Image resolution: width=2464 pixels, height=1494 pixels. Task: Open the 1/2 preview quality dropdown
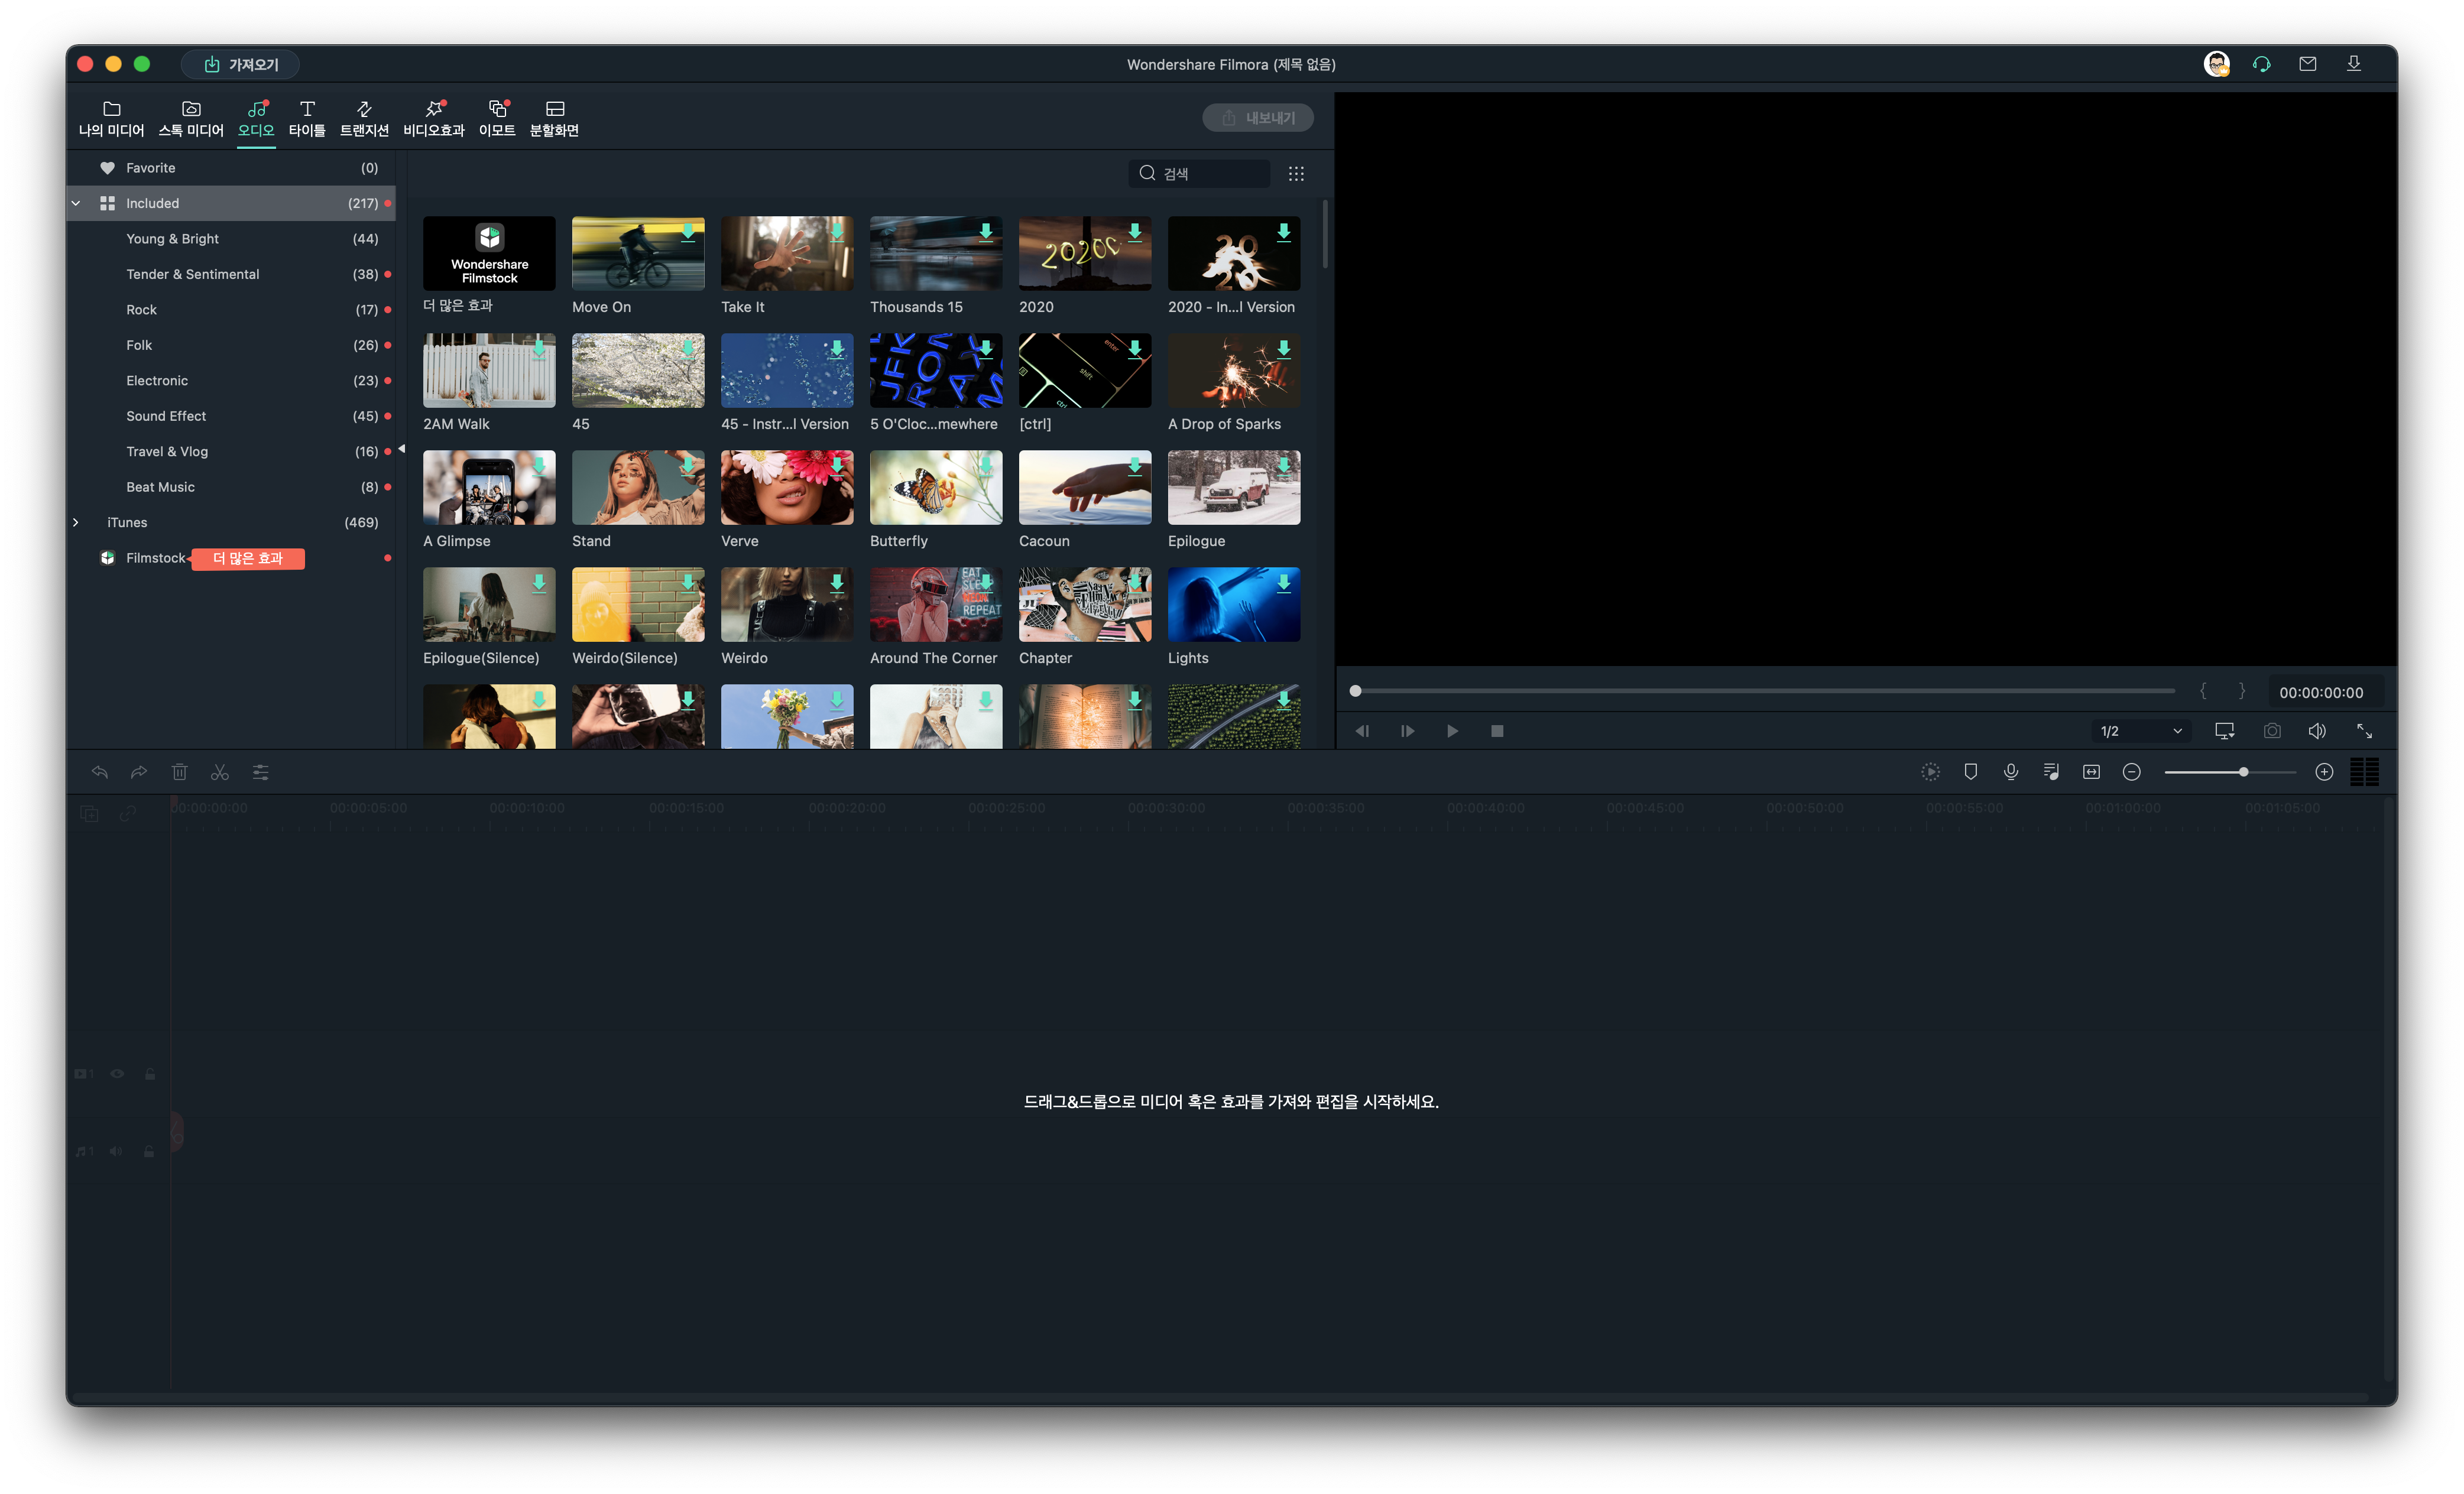coord(2140,731)
